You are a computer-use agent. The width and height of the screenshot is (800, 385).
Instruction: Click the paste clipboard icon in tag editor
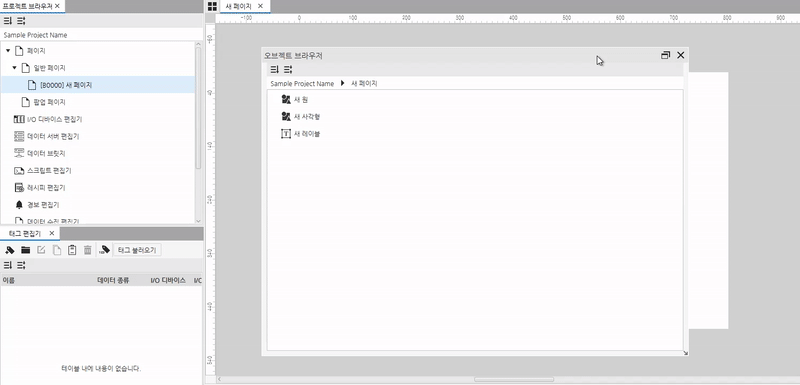pyautogui.click(x=72, y=250)
